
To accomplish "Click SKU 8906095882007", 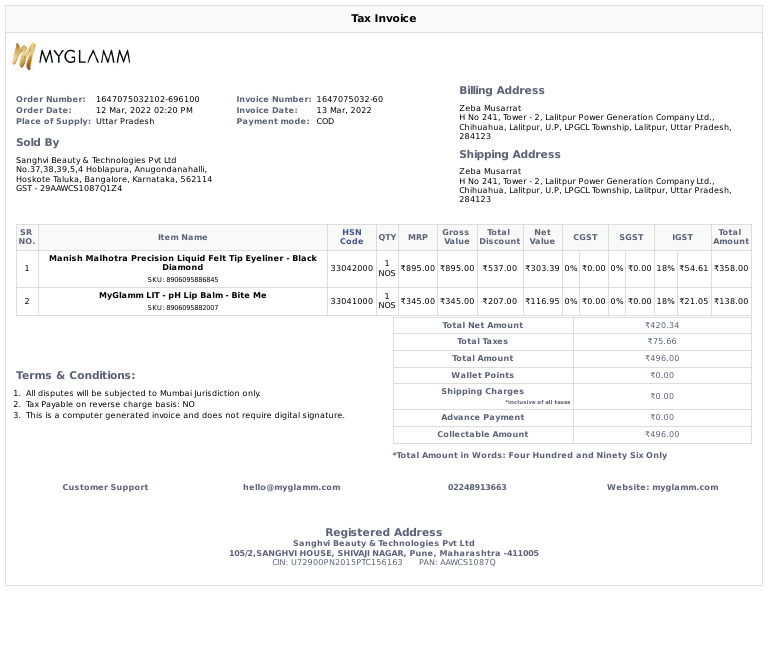I will (183, 308).
